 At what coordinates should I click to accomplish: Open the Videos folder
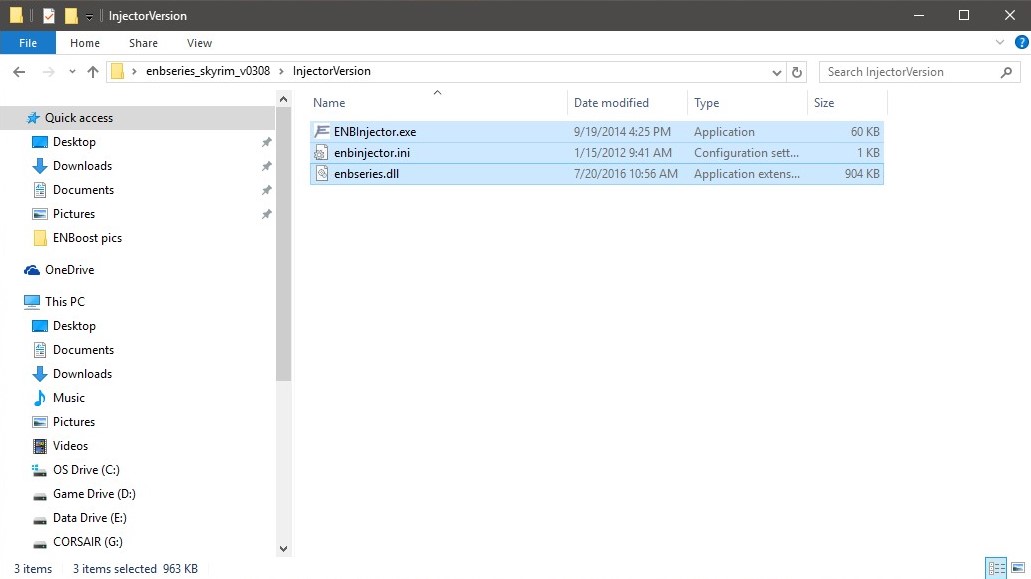[70, 446]
